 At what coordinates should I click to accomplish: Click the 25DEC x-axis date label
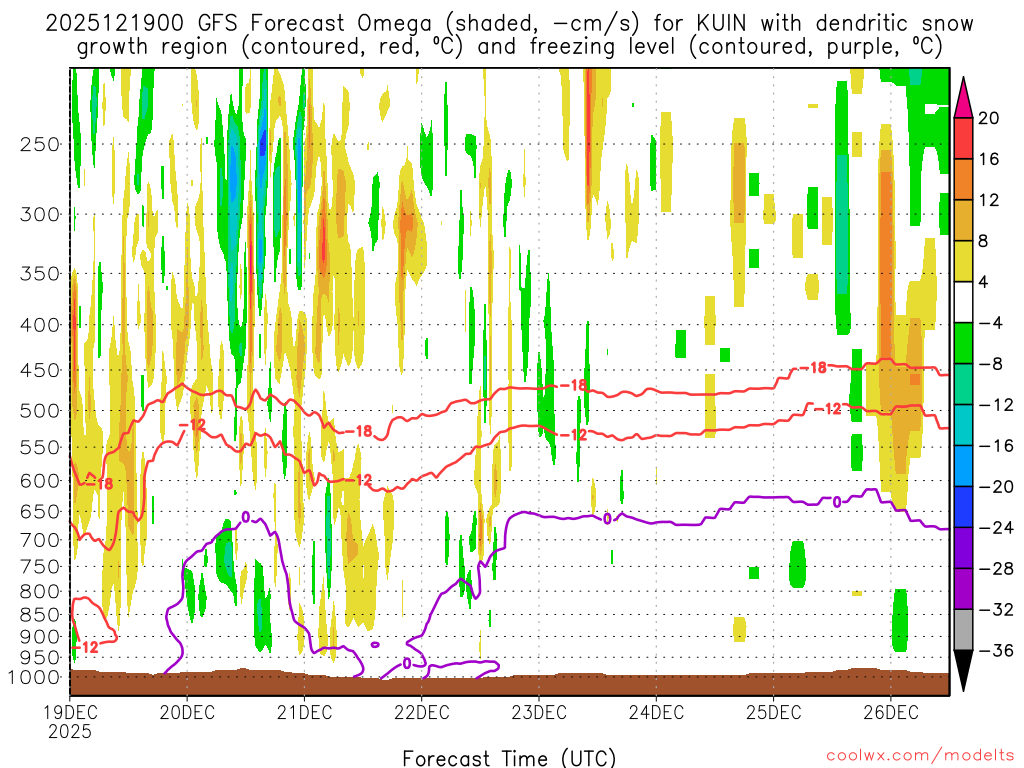click(774, 712)
